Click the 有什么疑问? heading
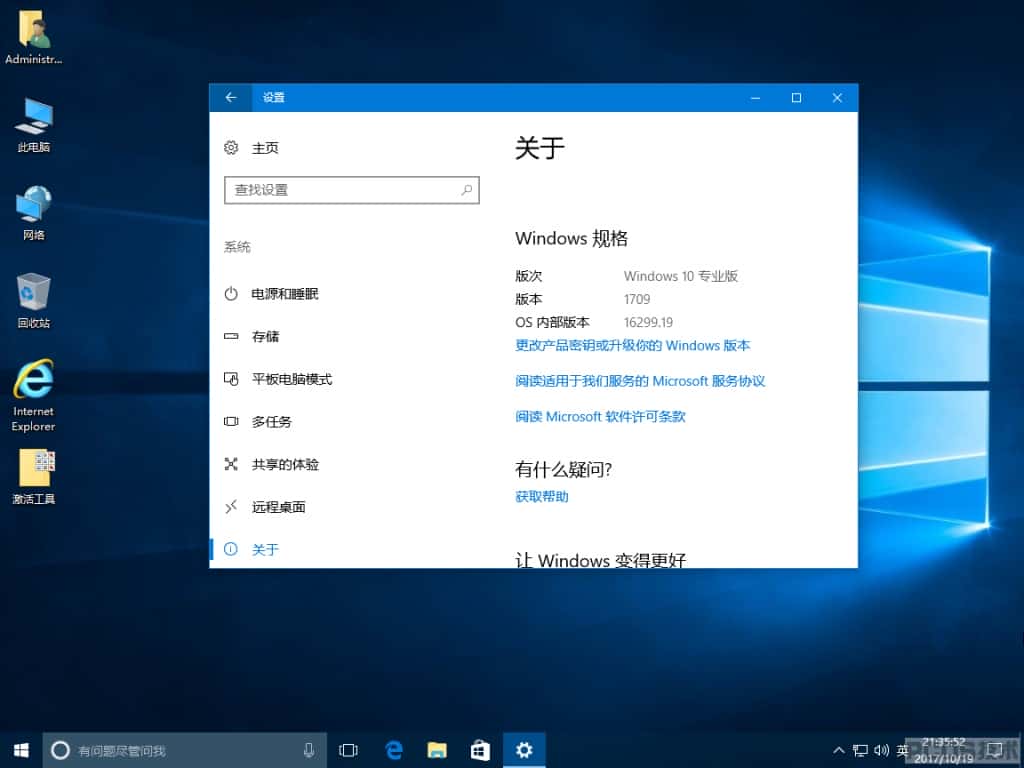 pyautogui.click(x=563, y=469)
